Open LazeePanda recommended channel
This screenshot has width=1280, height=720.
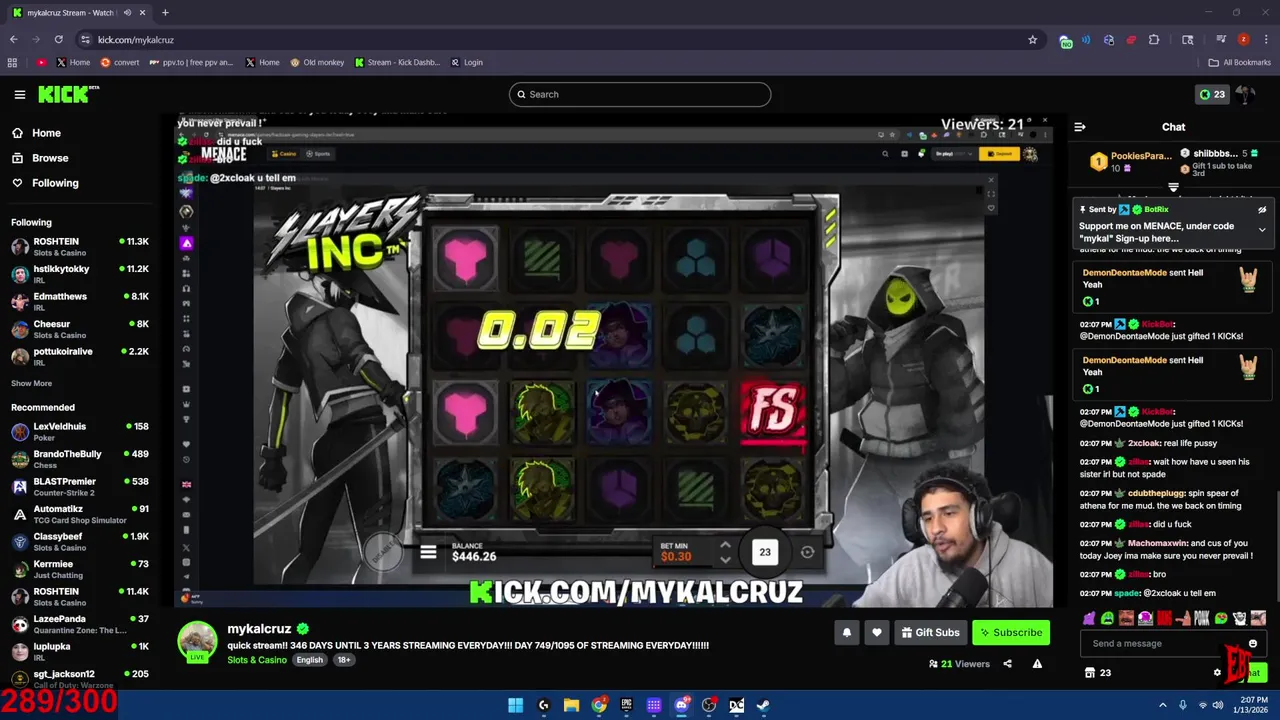(x=80, y=624)
